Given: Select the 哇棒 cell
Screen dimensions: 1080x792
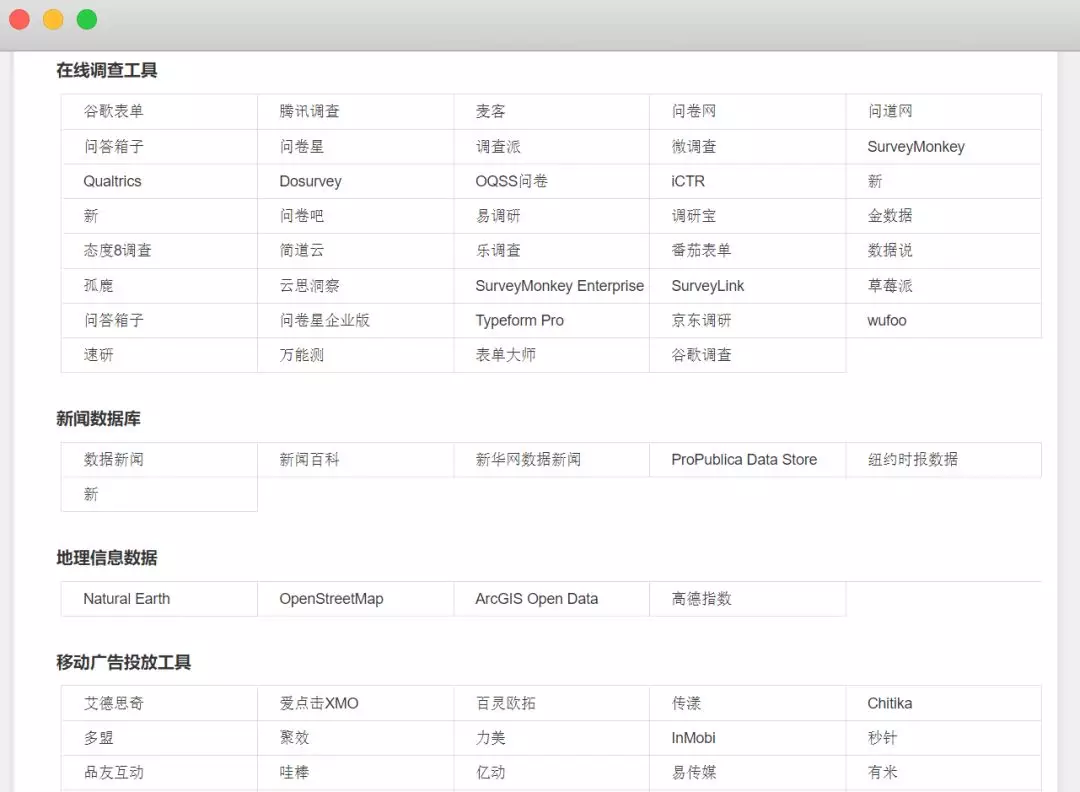Looking at the screenshot, I should coord(294,772).
